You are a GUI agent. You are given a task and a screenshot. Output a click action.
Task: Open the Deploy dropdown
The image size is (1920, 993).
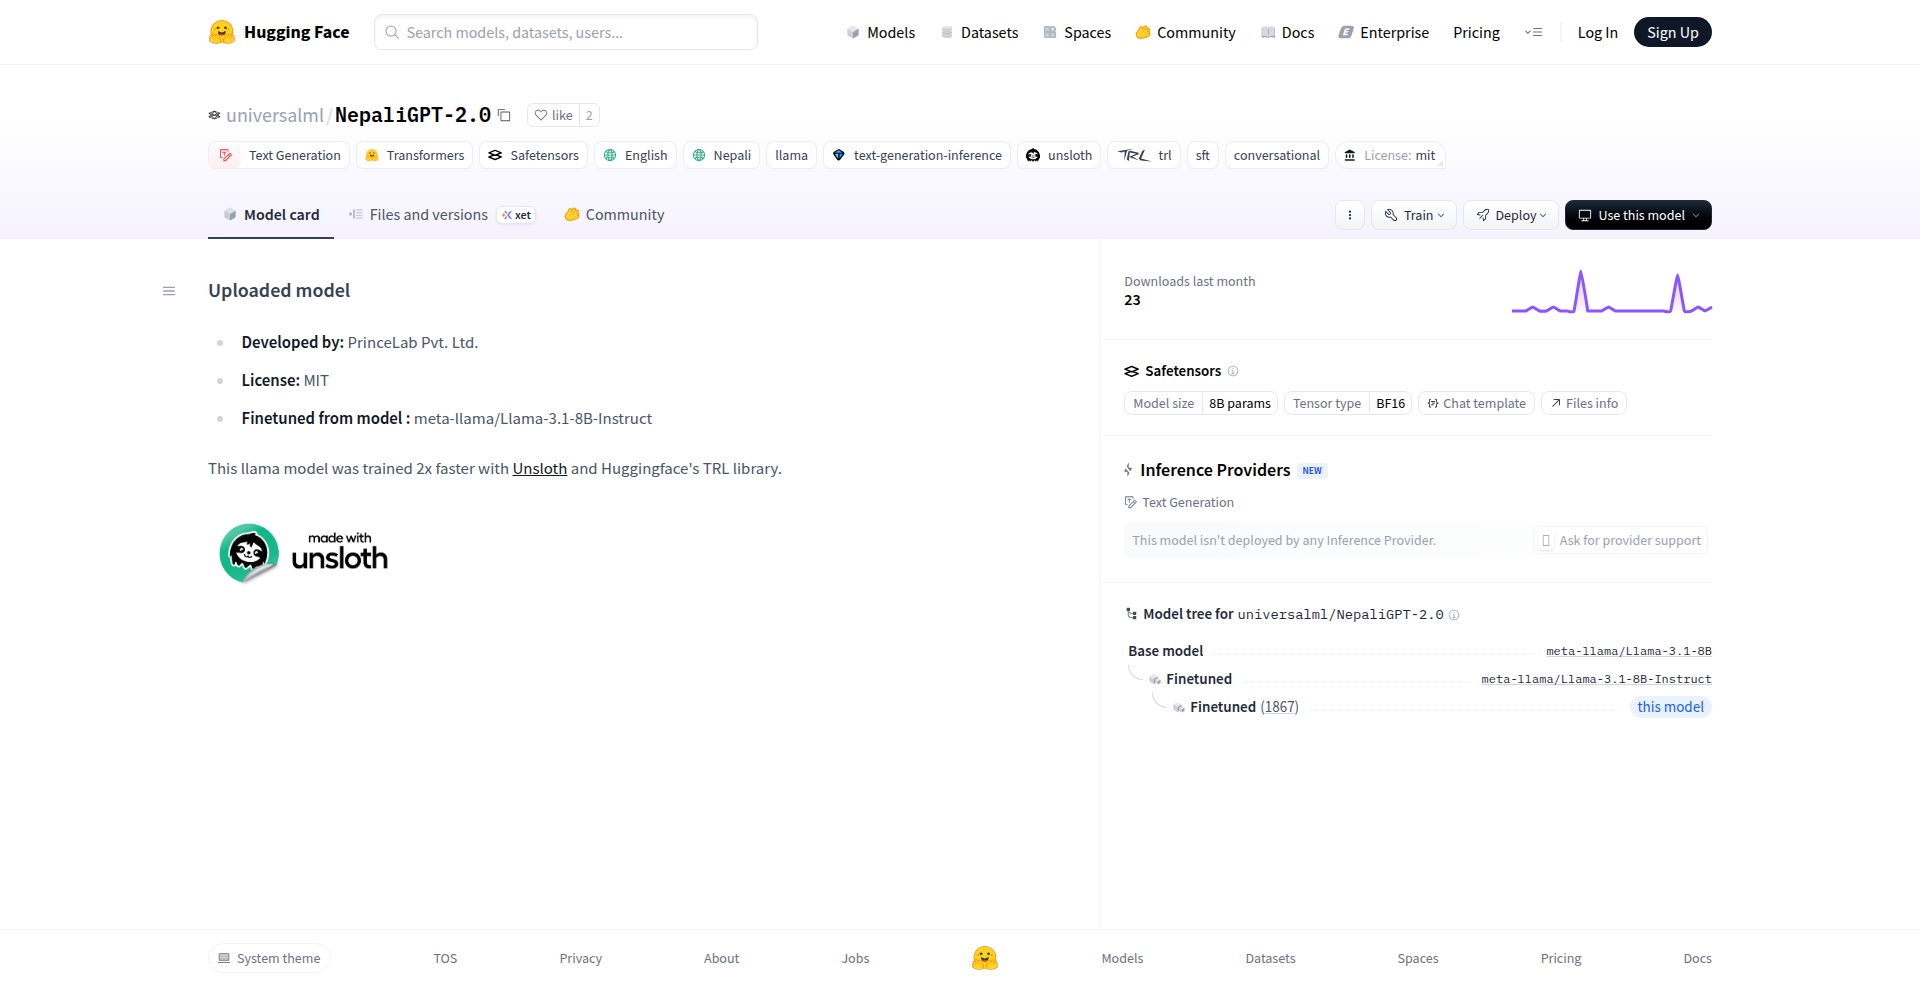1510,214
